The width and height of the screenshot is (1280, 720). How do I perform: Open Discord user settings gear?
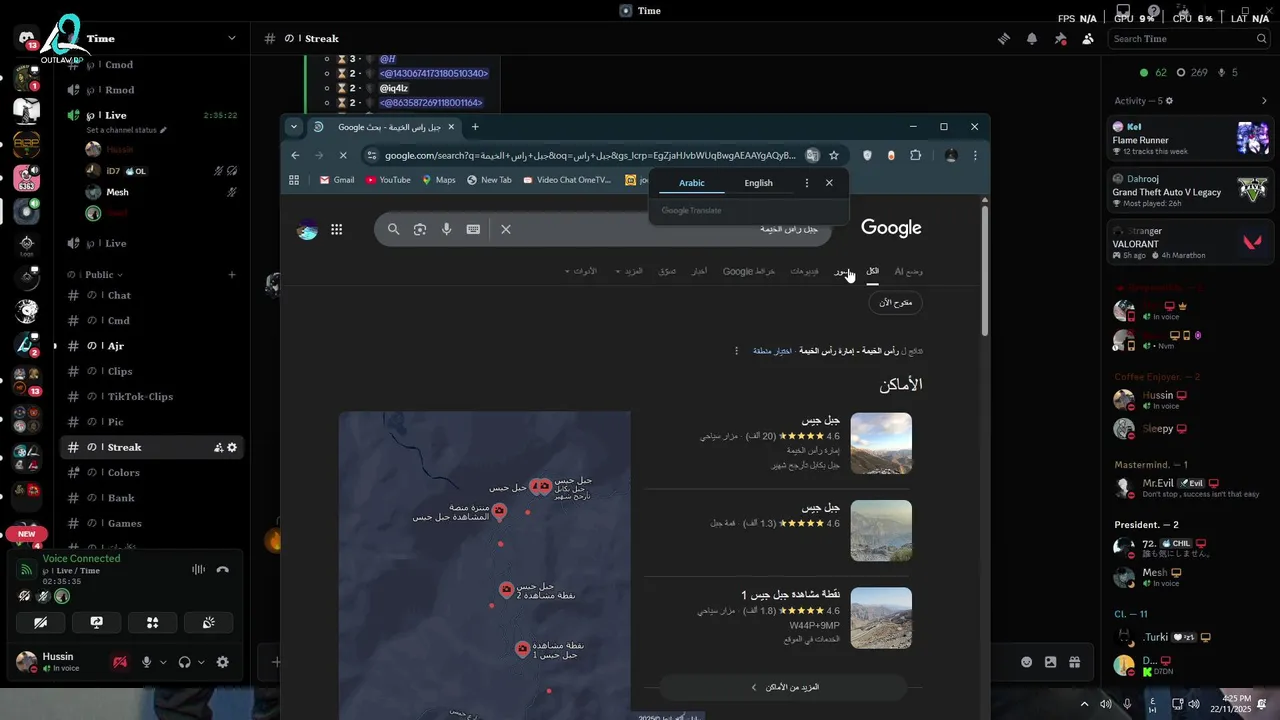[x=222, y=662]
